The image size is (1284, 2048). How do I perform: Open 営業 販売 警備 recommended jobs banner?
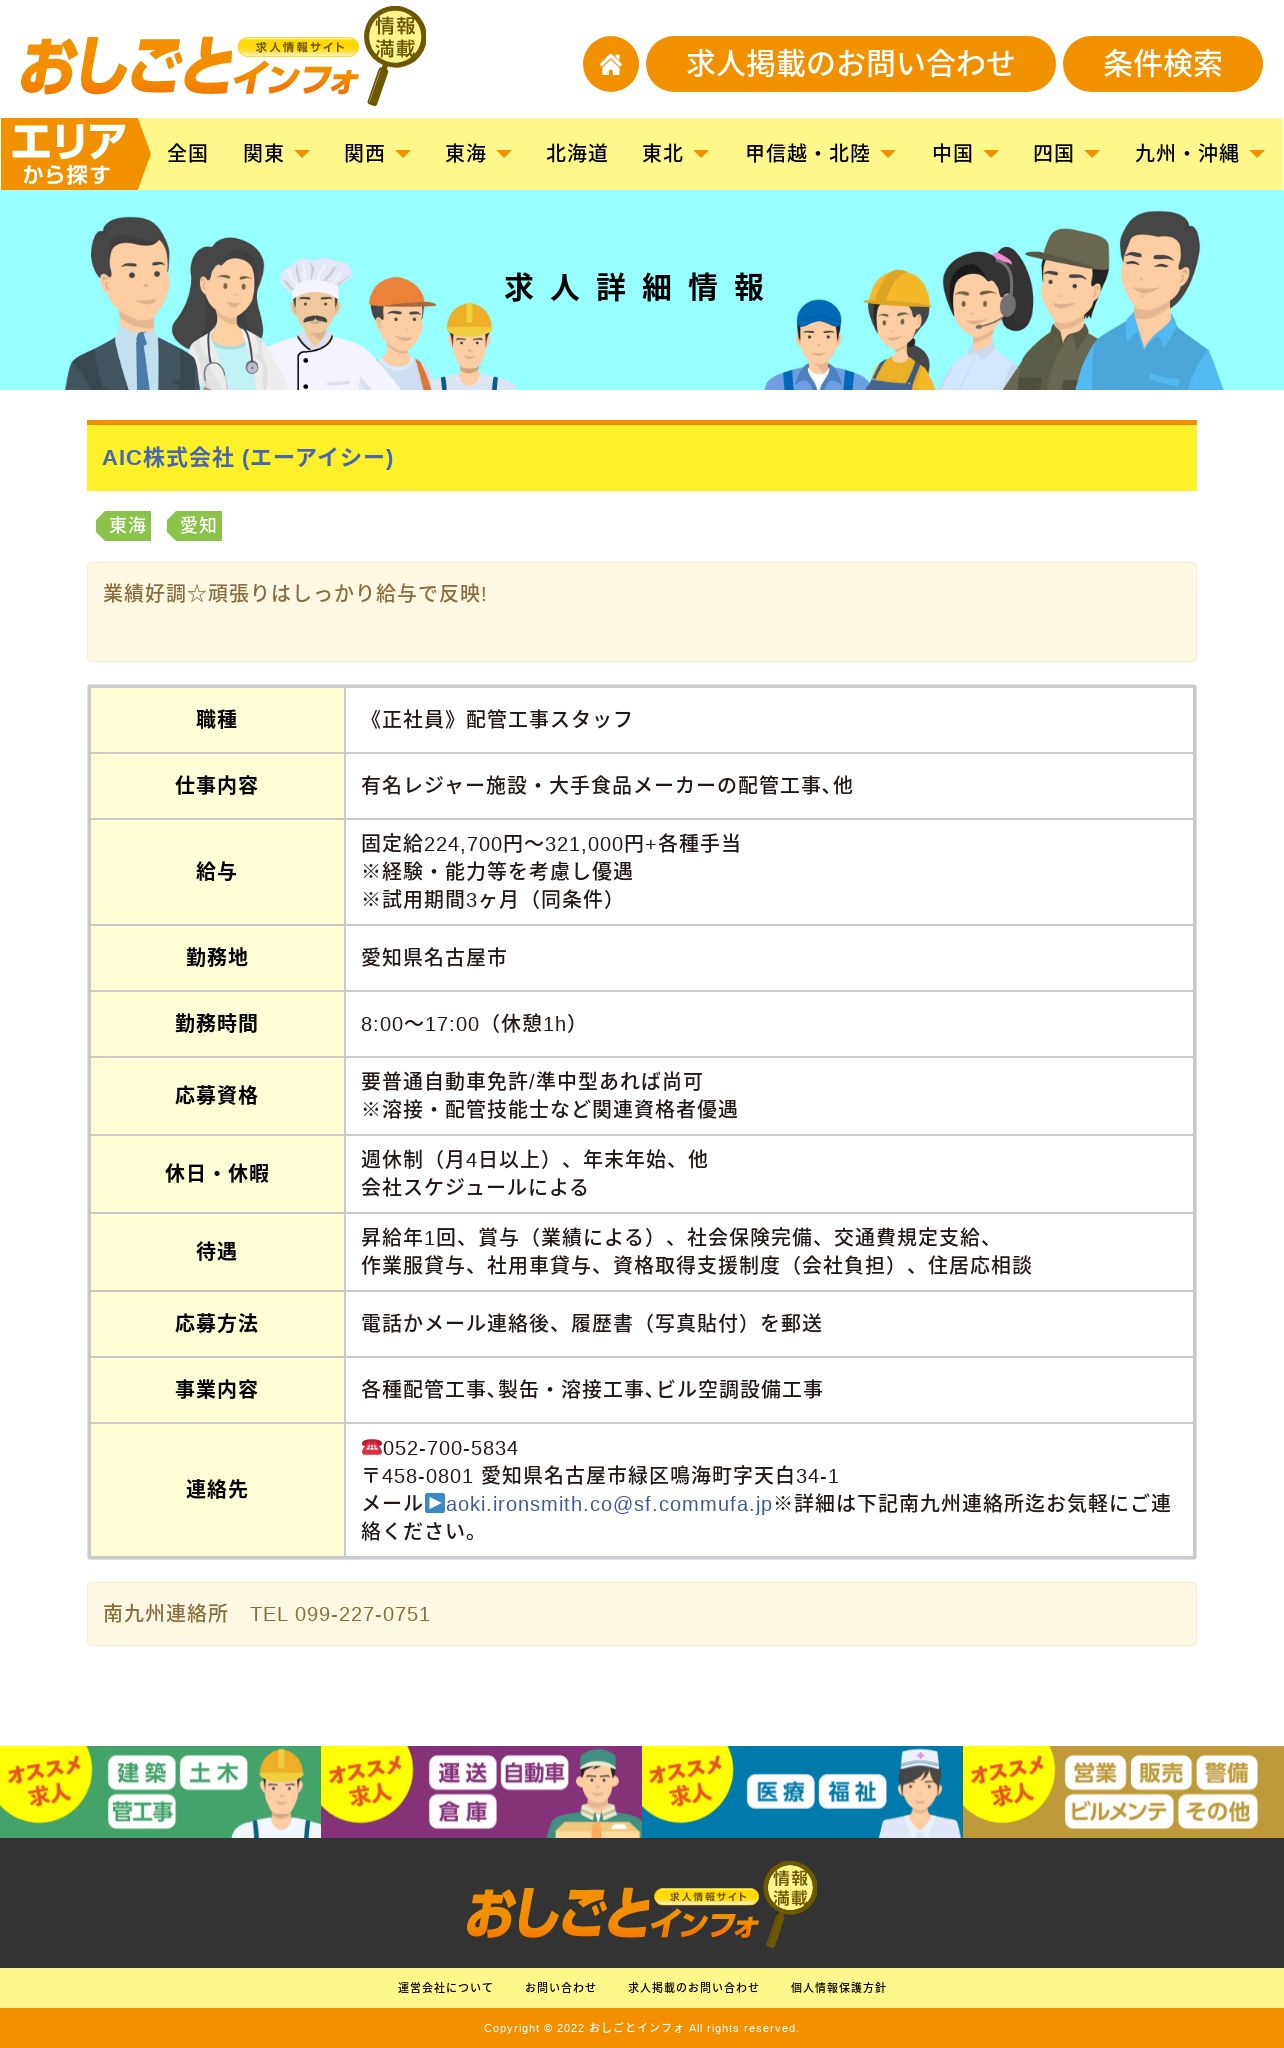click(x=1123, y=1792)
